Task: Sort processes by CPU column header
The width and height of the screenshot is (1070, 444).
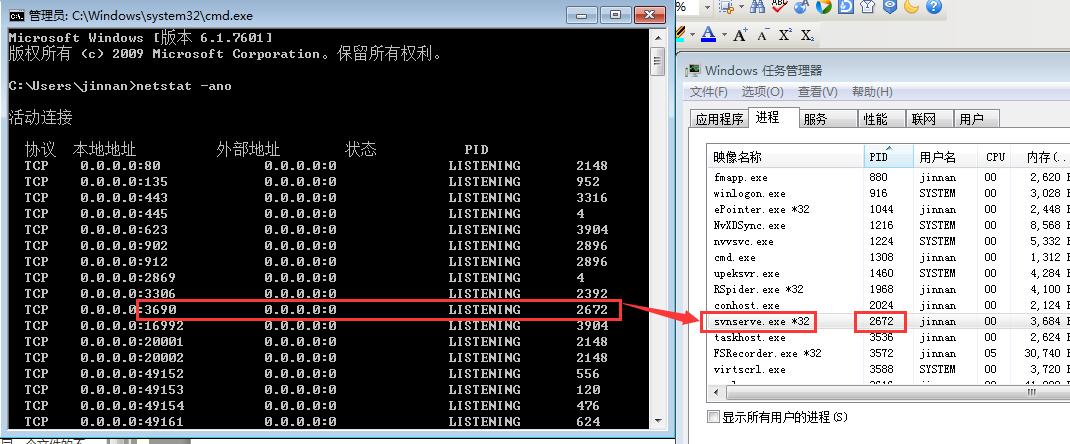Action: click(993, 158)
